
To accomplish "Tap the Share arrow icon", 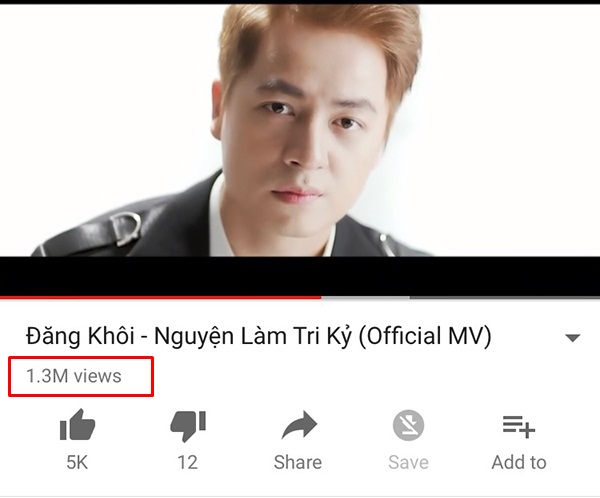I will (299, 425).
